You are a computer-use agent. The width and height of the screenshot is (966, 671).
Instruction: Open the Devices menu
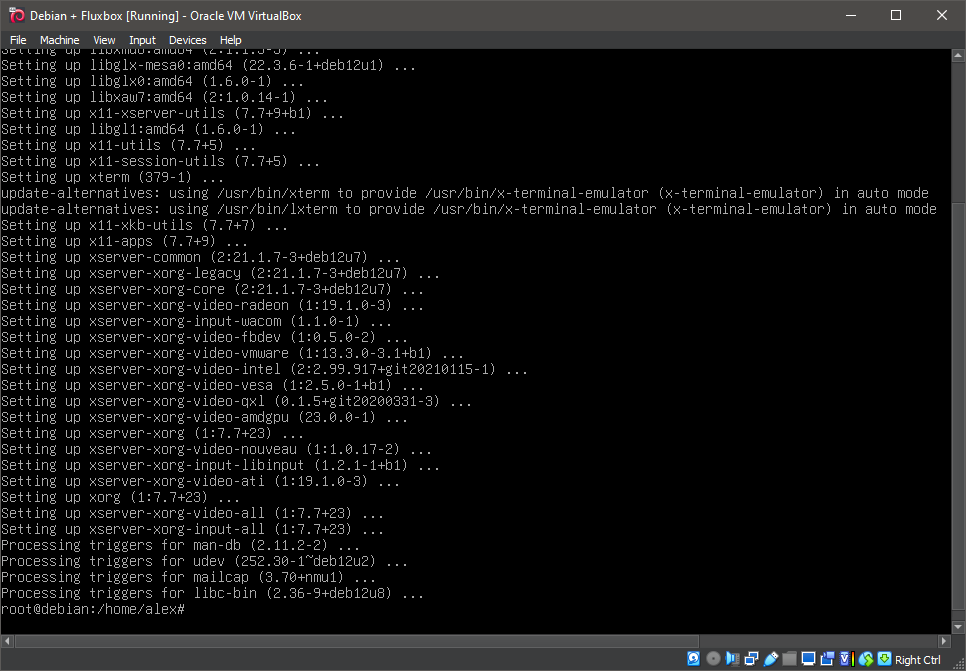187,40
